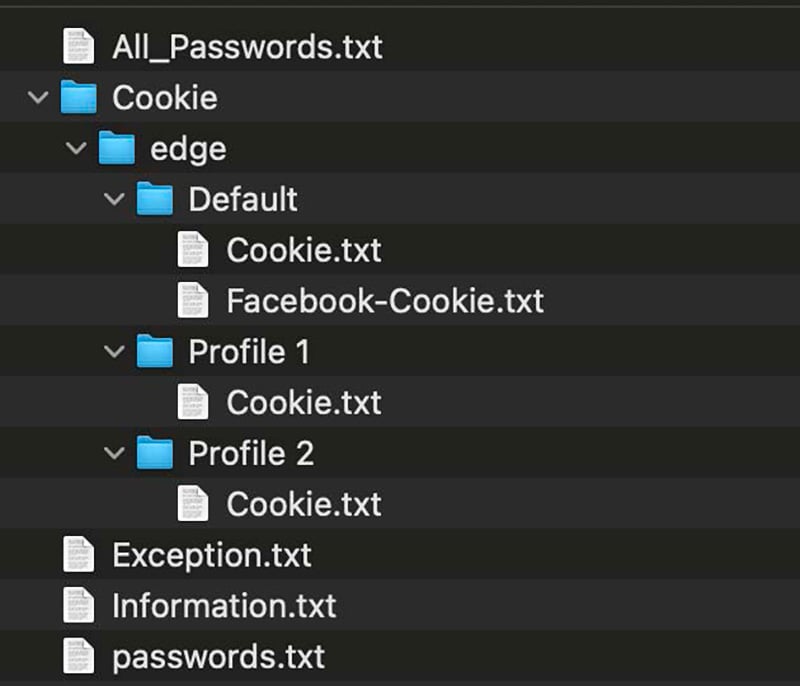Collapse the Profile 1 folder chevron
The height and width of the screenshot is (686, 800).
pos(114,352)
